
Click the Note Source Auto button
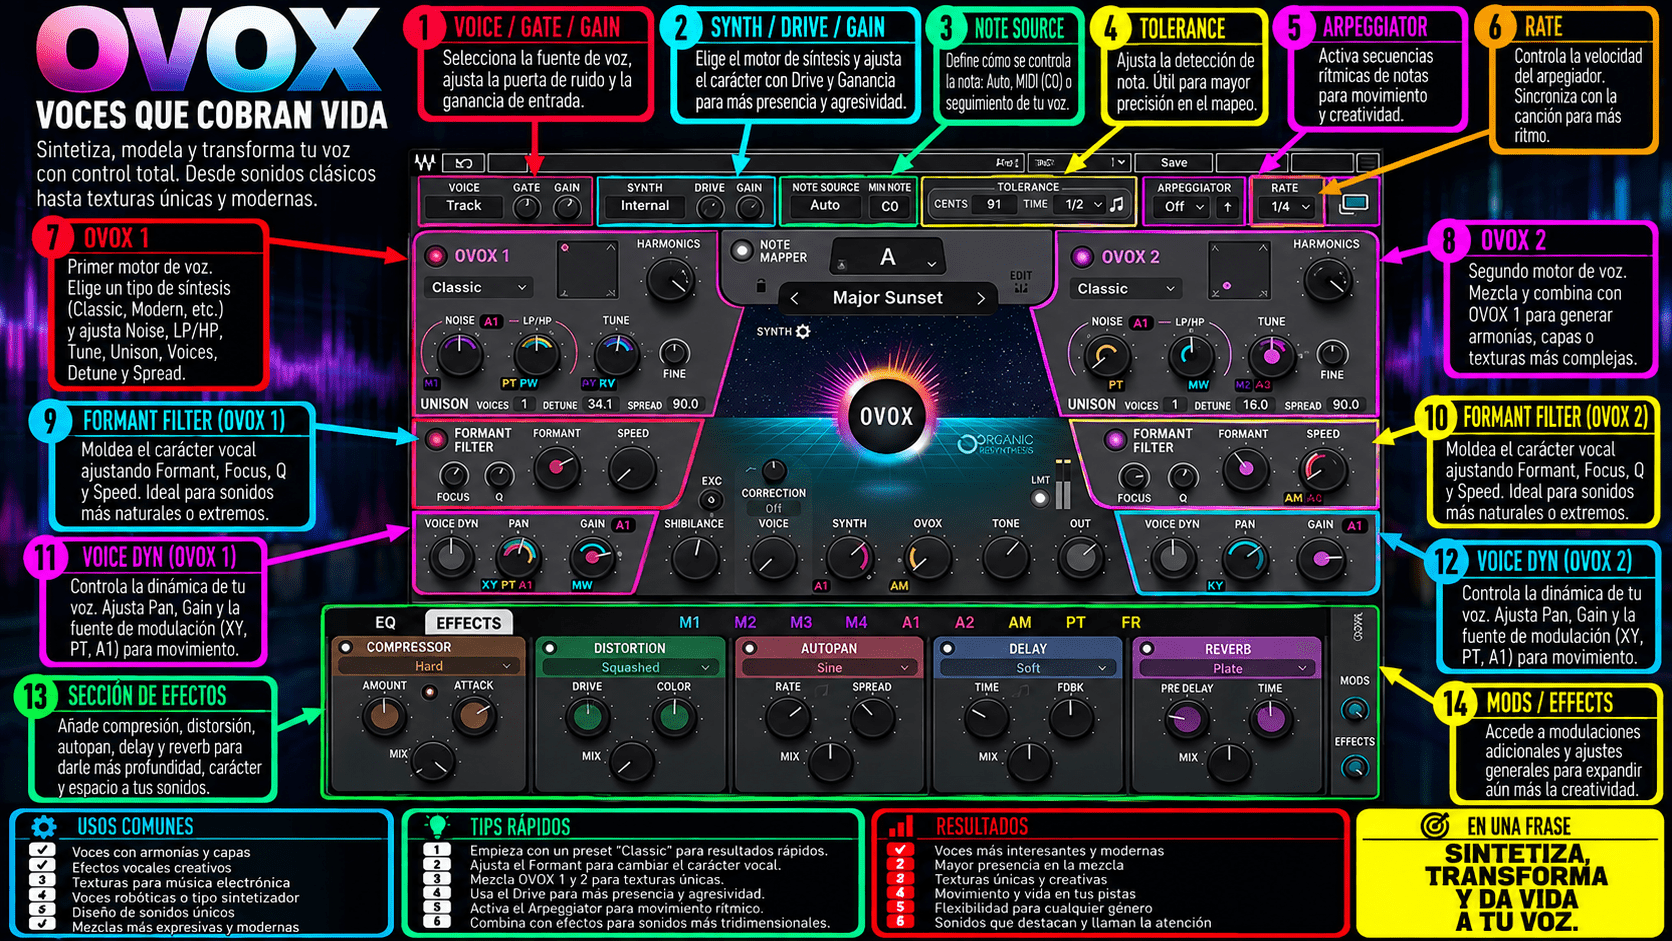(825, 206)
